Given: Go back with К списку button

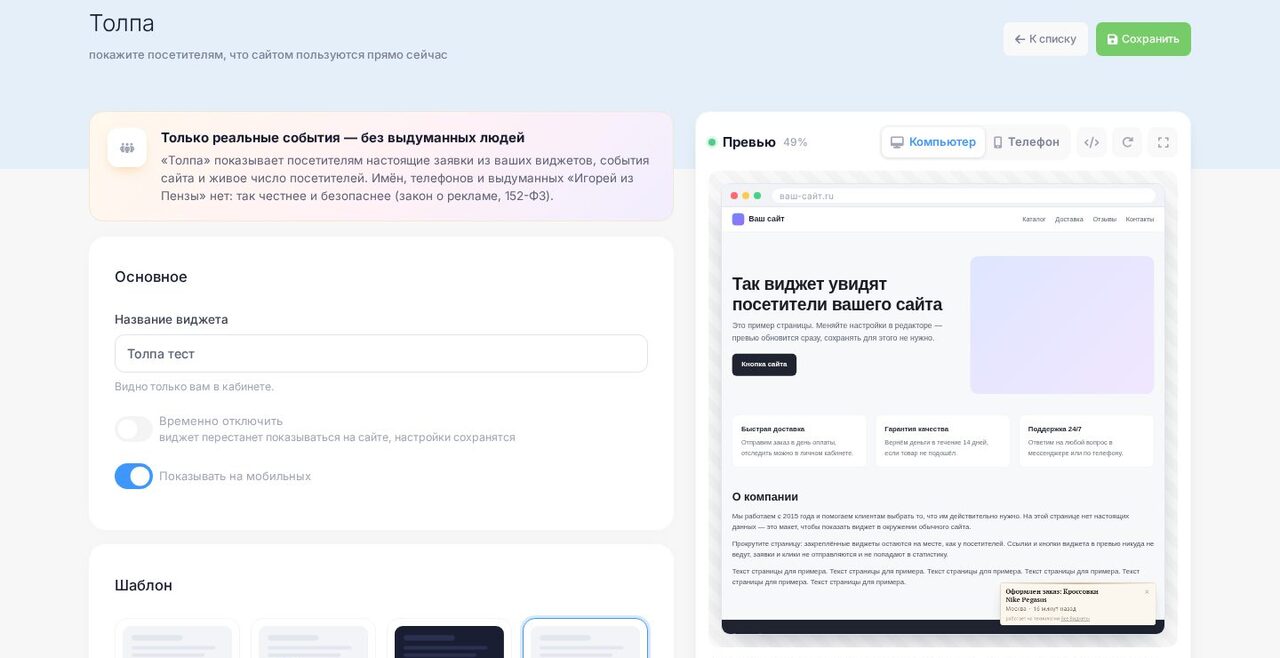Looking at the screenshot, I should click(1045, 39).
